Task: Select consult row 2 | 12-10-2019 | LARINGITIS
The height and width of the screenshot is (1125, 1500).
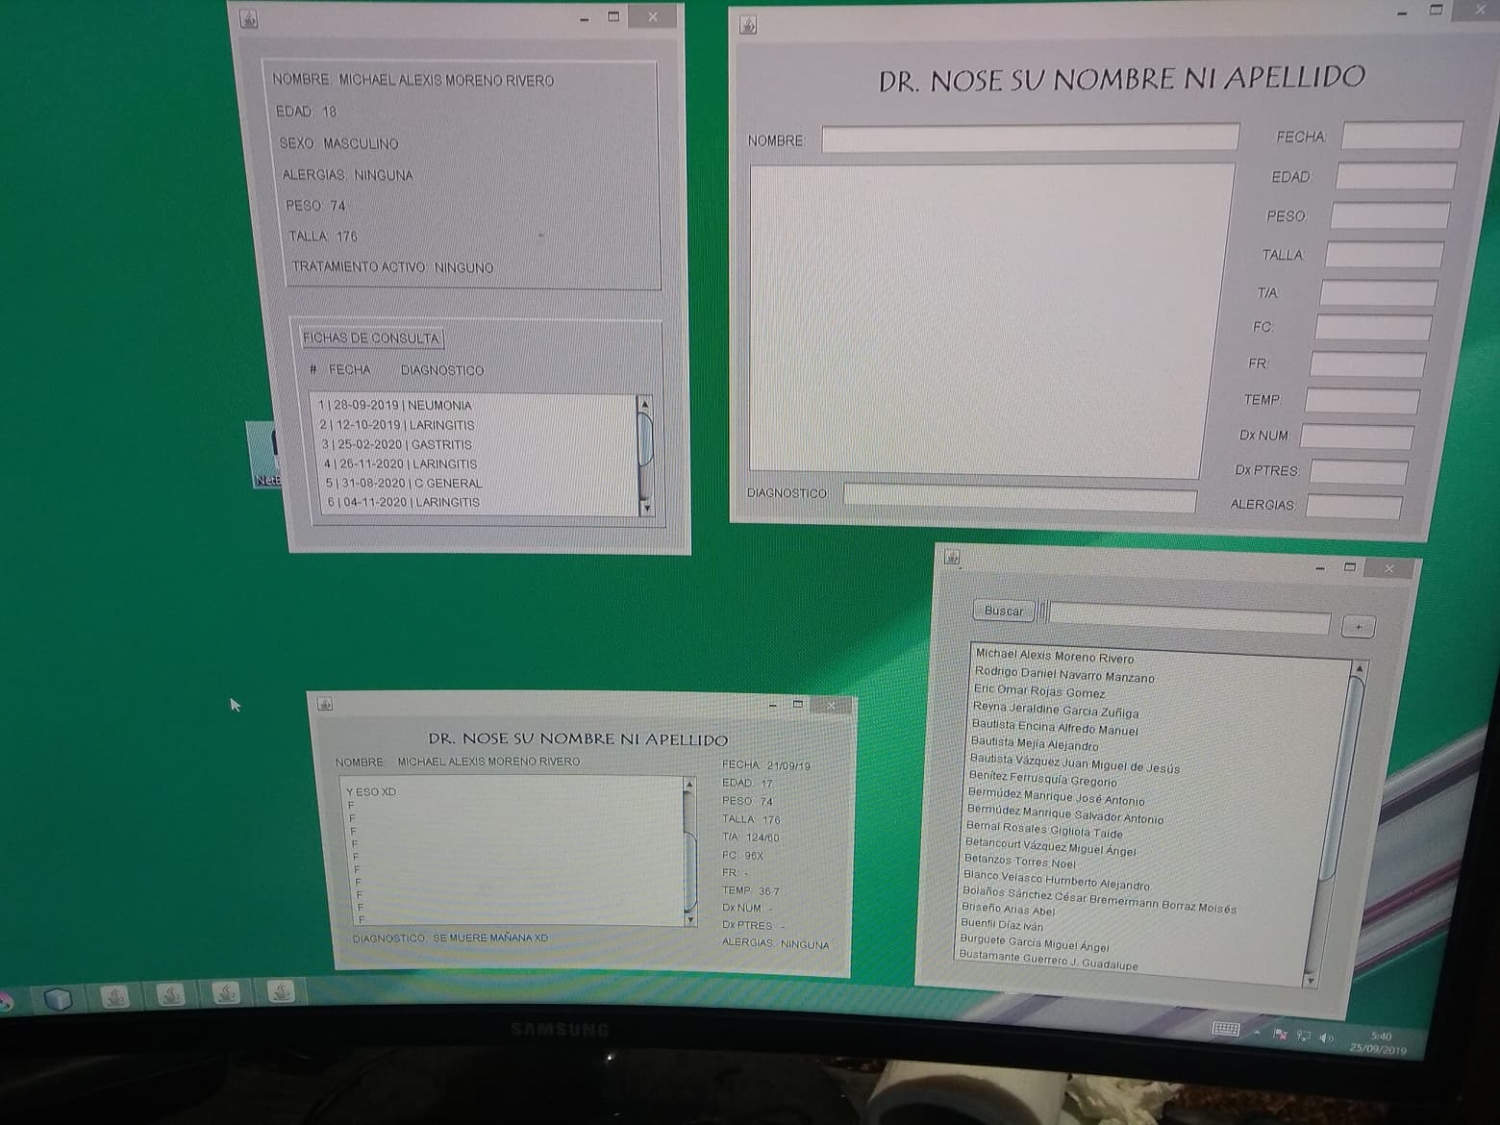Action: (477, 425)
